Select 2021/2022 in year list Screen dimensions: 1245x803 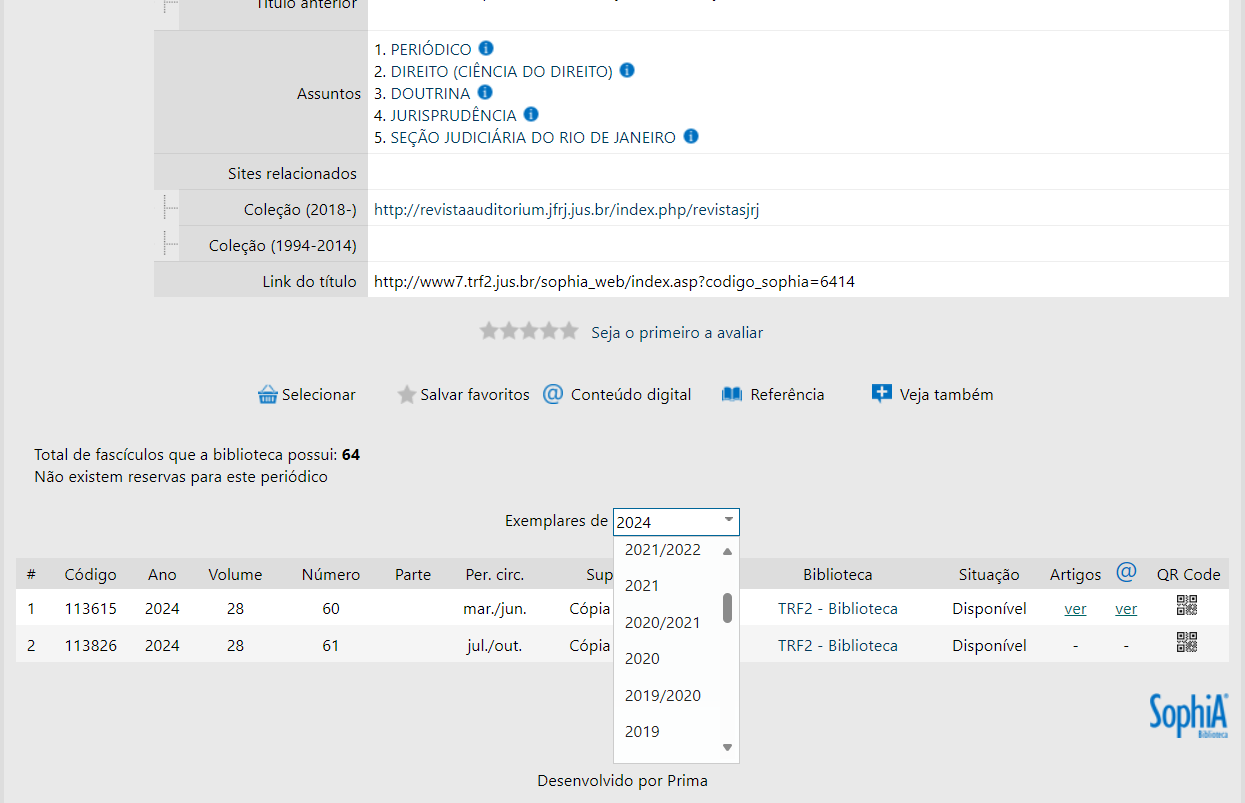663,550
